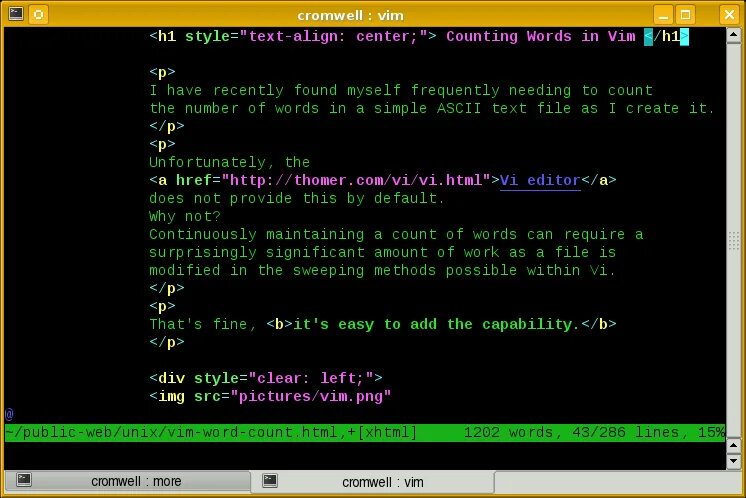The height and width of the screenshot is (498, 746).
Task: Click the scrollbar up arrow at top
Action: coord(734,36)
